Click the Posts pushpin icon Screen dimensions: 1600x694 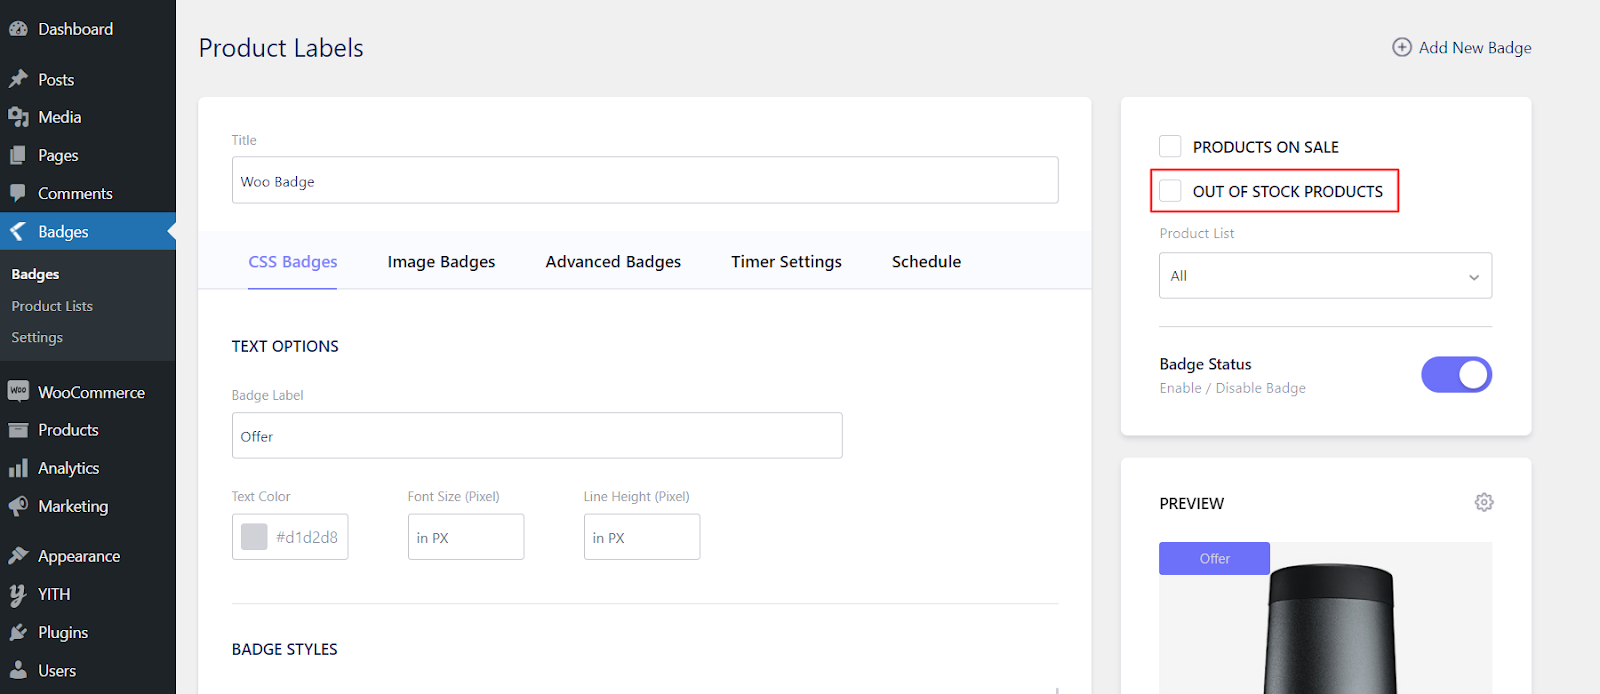coord(18,79)
